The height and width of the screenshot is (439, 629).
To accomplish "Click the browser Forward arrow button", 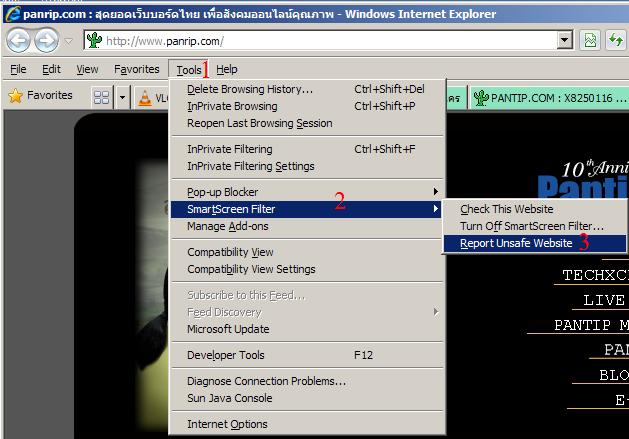I will (x=46, y=41).
